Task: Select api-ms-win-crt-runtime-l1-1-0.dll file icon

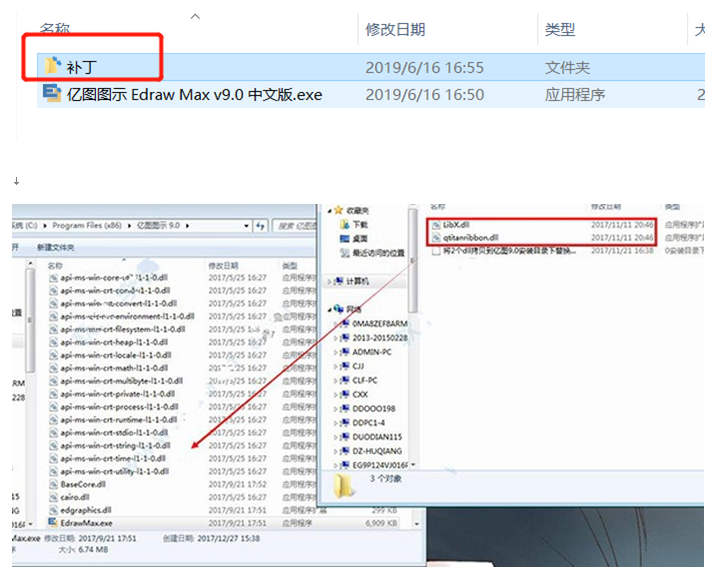Action: point(53,419)
